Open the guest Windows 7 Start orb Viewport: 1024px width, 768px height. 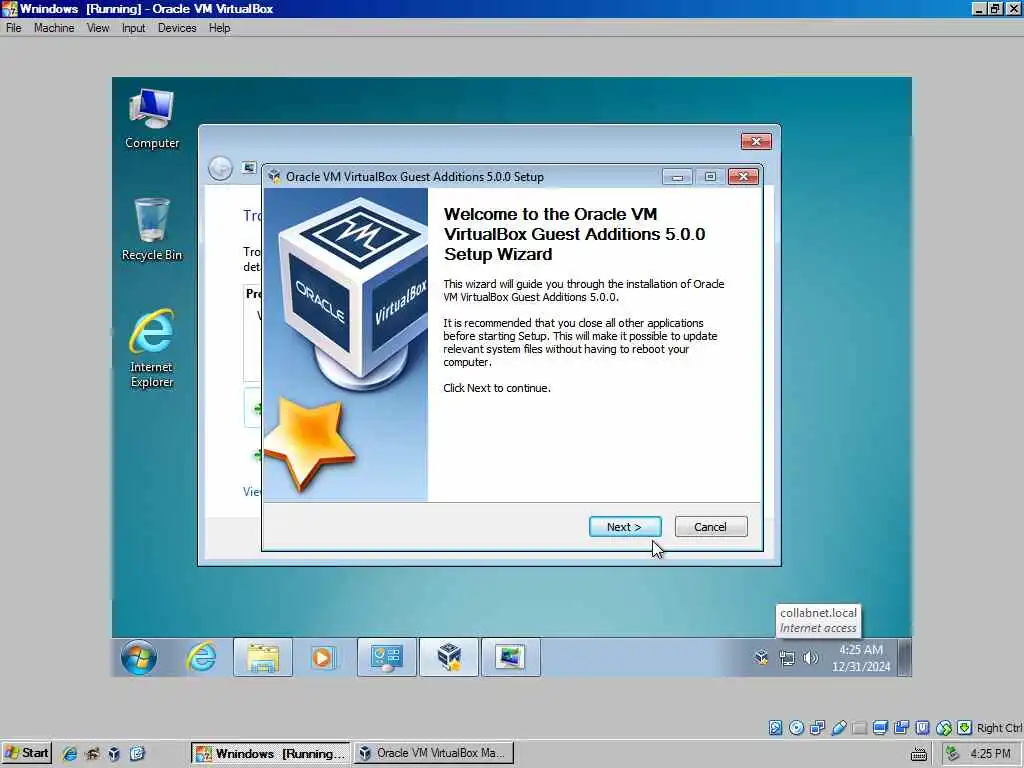[138, 657]
